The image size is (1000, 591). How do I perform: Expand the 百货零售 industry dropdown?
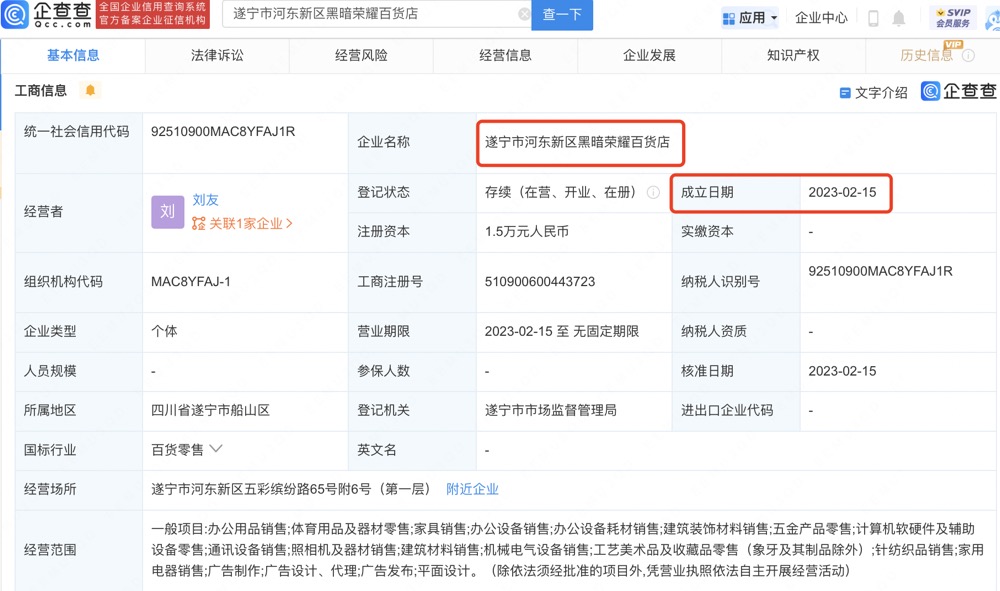click(217, 450)
